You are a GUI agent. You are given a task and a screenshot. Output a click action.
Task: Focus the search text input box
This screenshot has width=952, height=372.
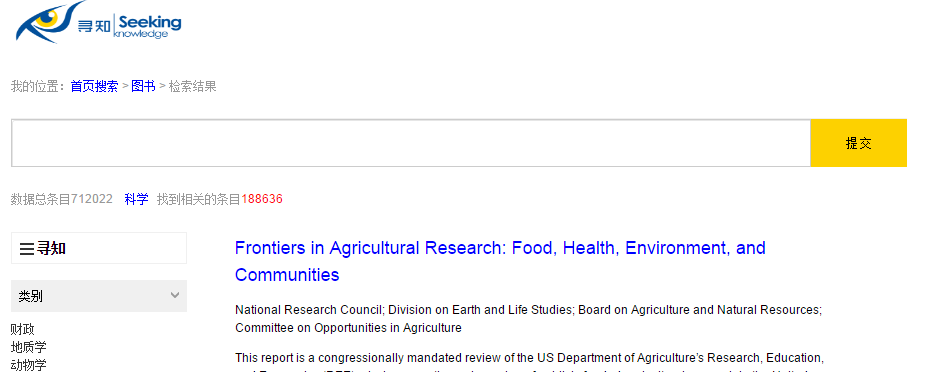coord(411,143)
